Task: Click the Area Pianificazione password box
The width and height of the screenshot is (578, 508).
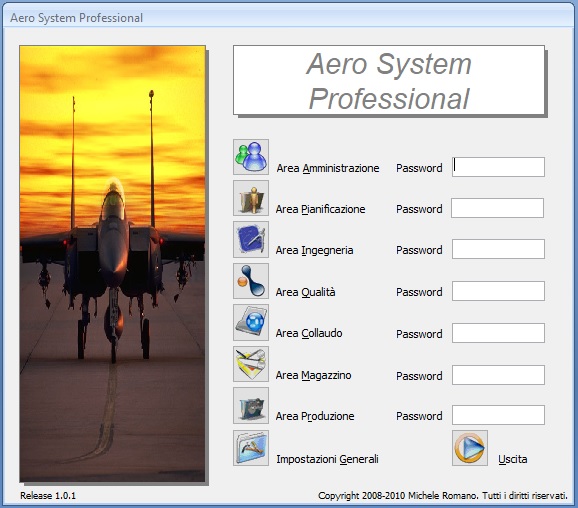Action: tap(498, 208)
